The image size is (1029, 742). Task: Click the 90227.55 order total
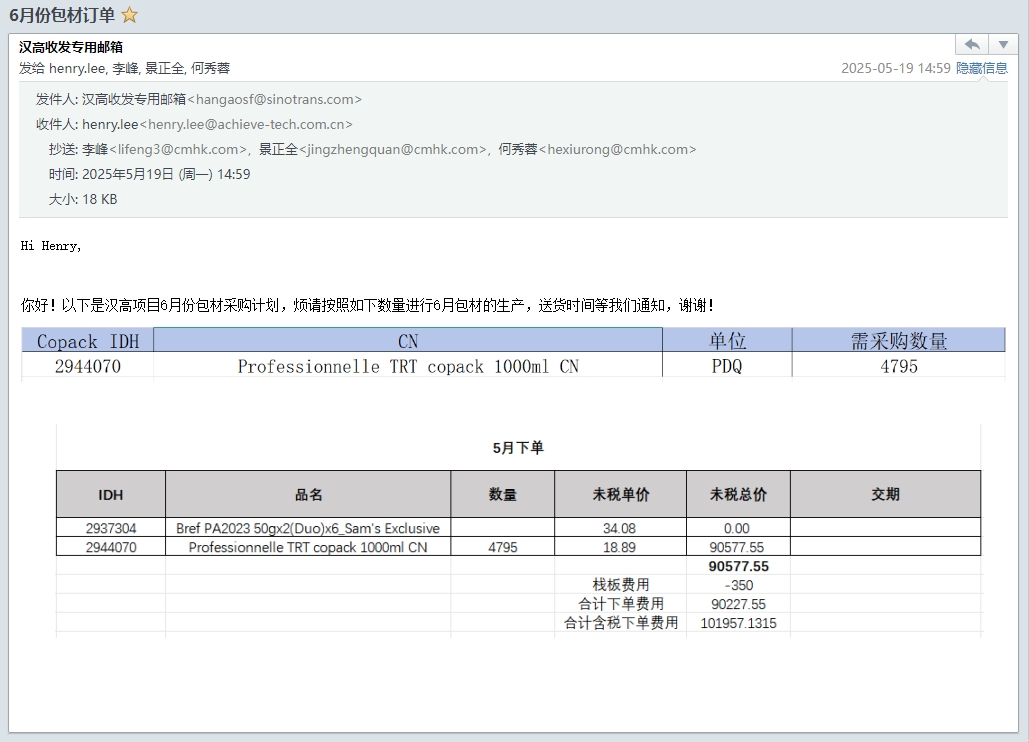[738, 604]
